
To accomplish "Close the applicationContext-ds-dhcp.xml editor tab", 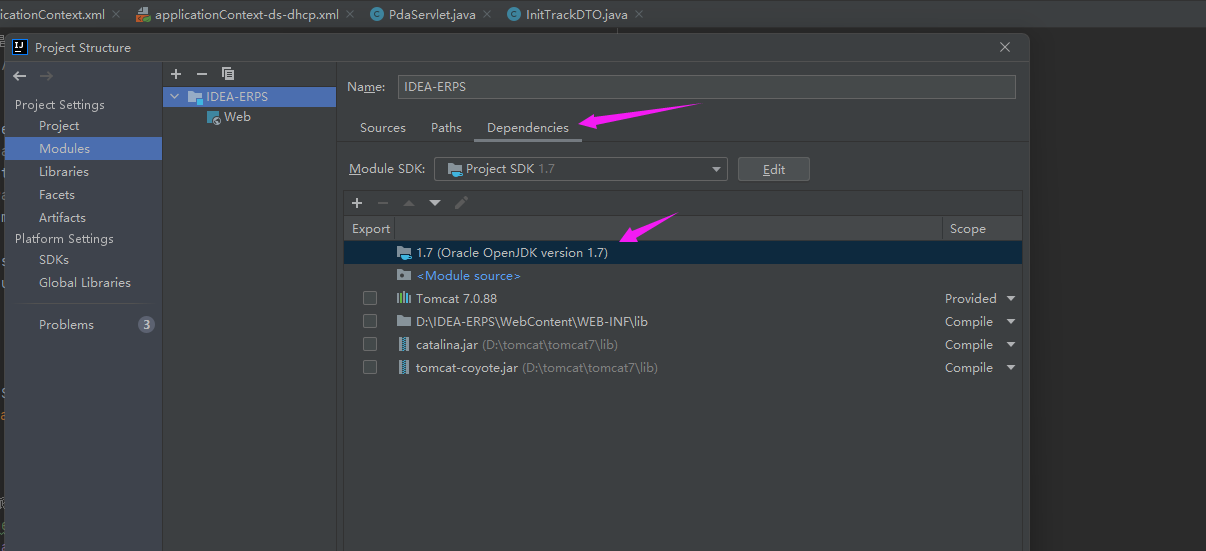I will pyautogui.click(x=350, y=14).
